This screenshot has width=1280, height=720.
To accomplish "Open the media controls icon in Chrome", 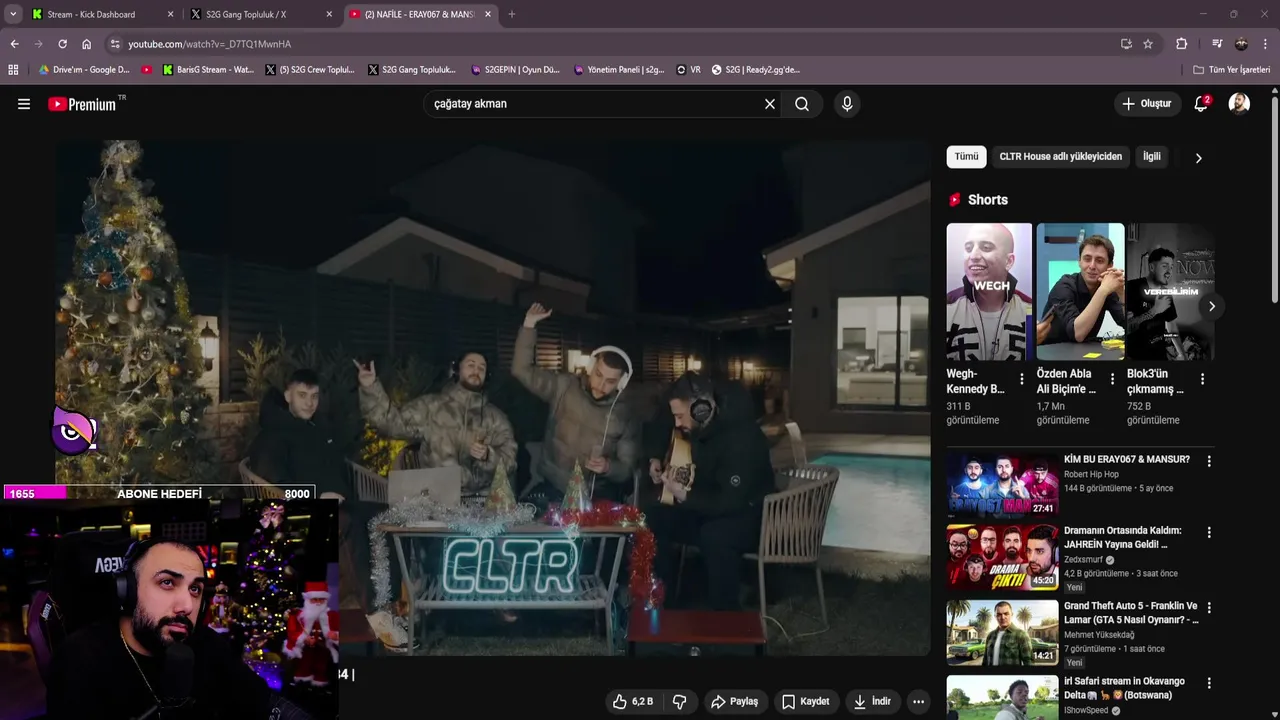I will click(x=1217, y=44).
